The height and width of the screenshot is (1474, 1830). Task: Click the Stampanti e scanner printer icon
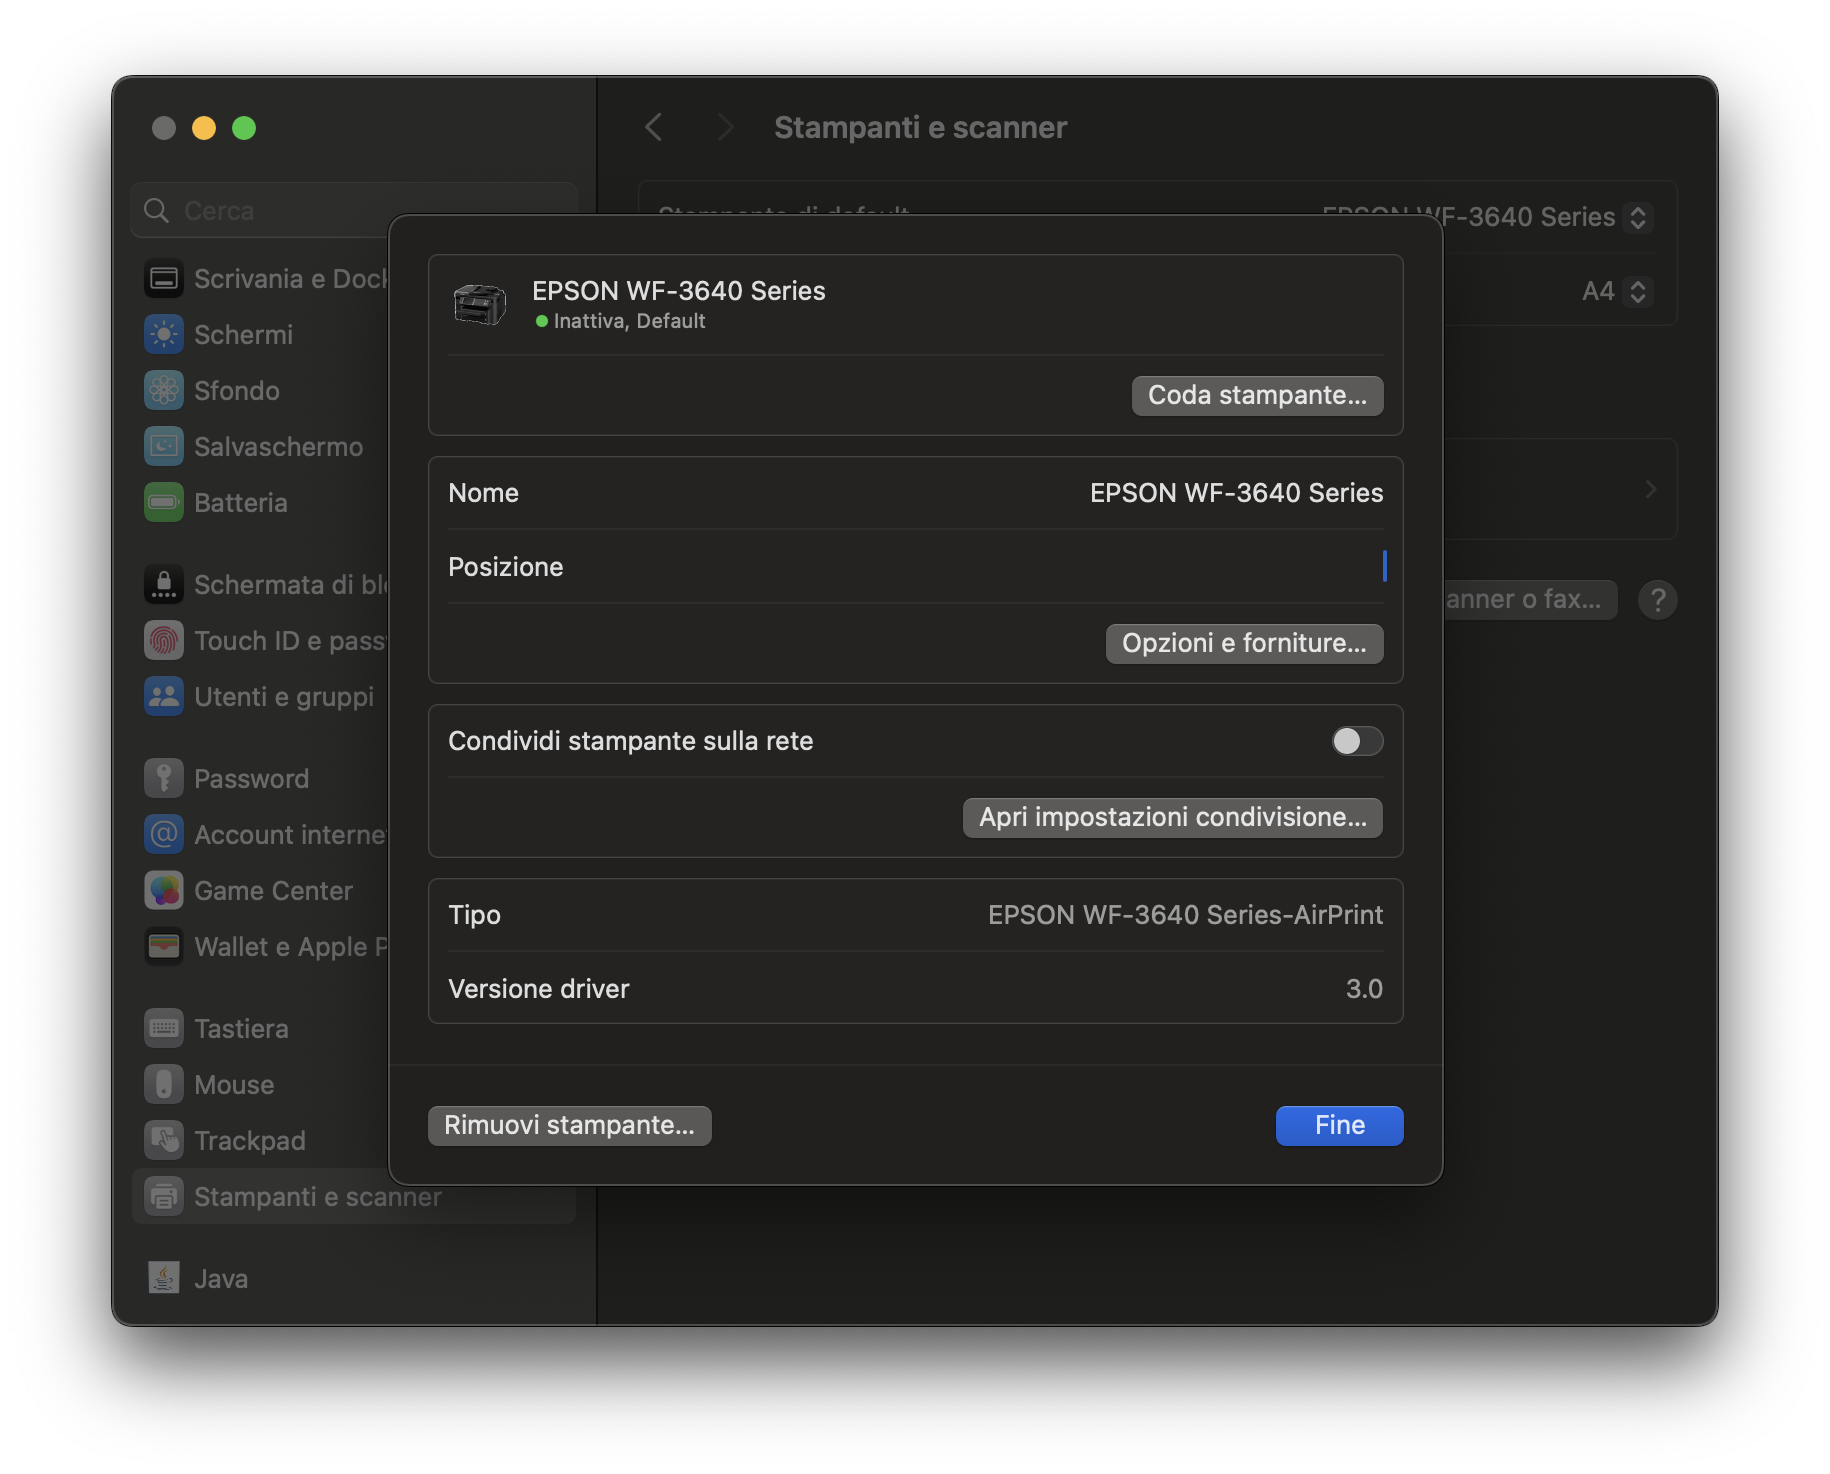click(164, 1197)
